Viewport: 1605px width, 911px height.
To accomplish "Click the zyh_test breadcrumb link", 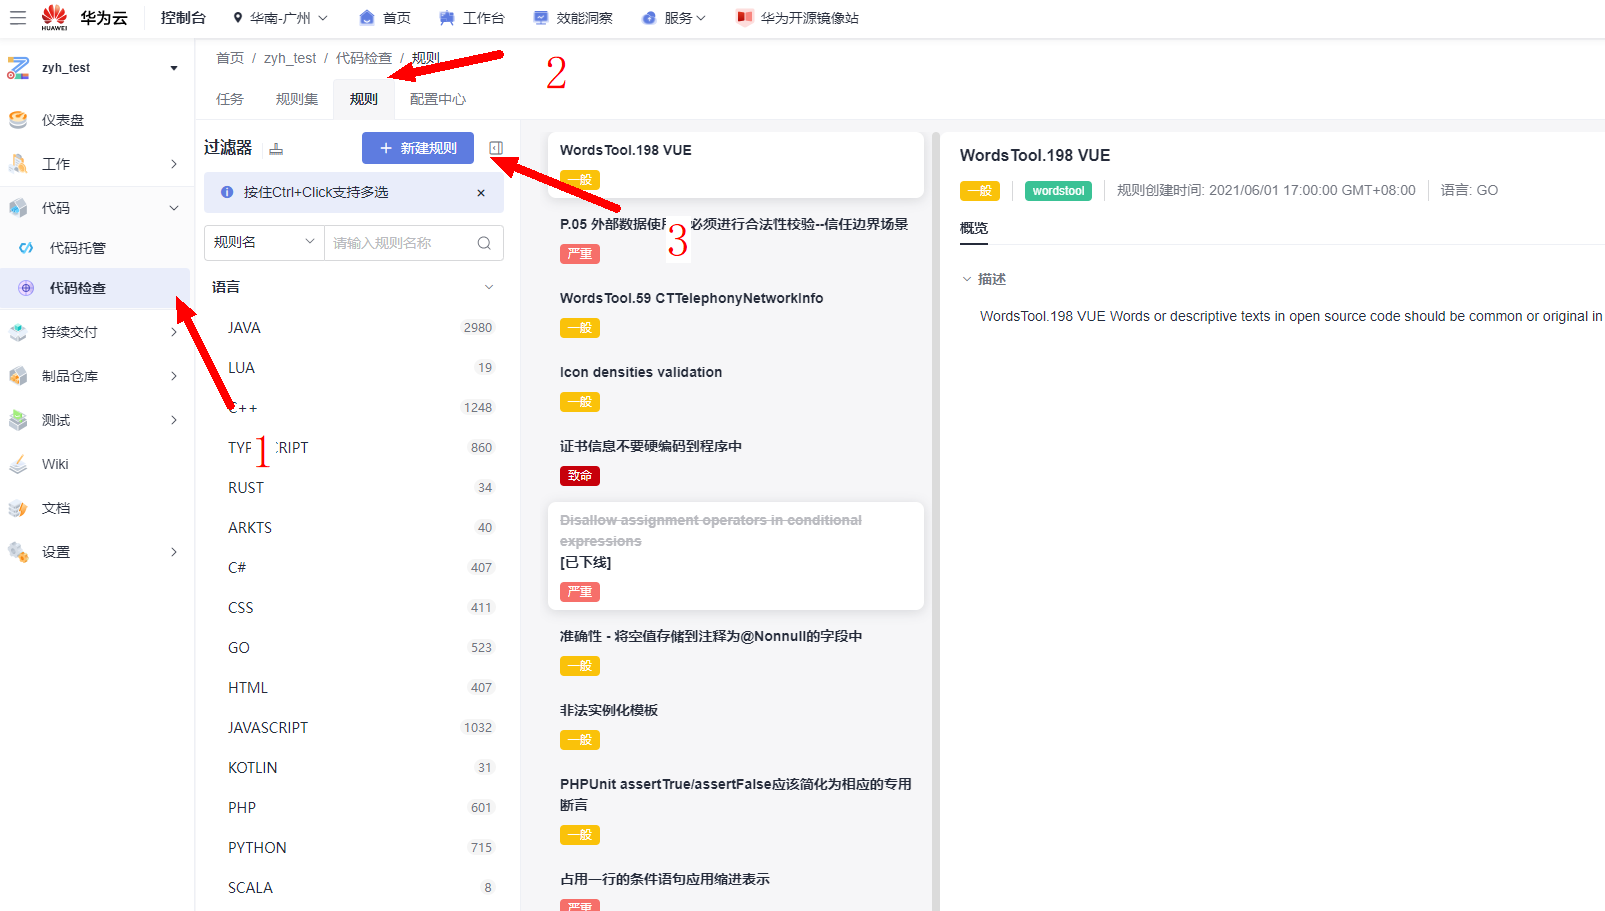I will [290, 58].
